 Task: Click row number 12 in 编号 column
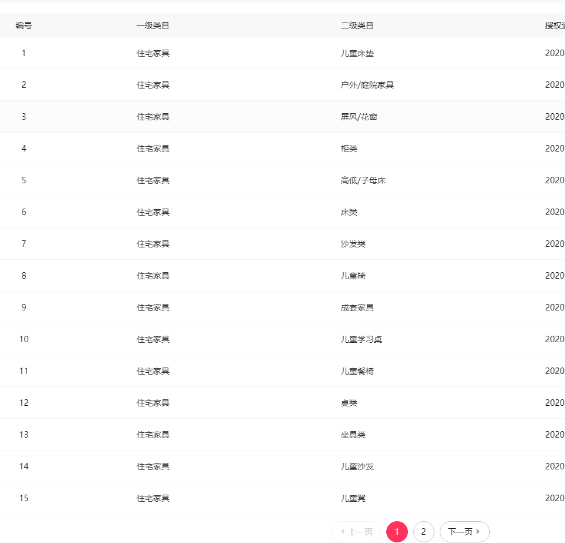pyautogui.click(x=24, y=403)
